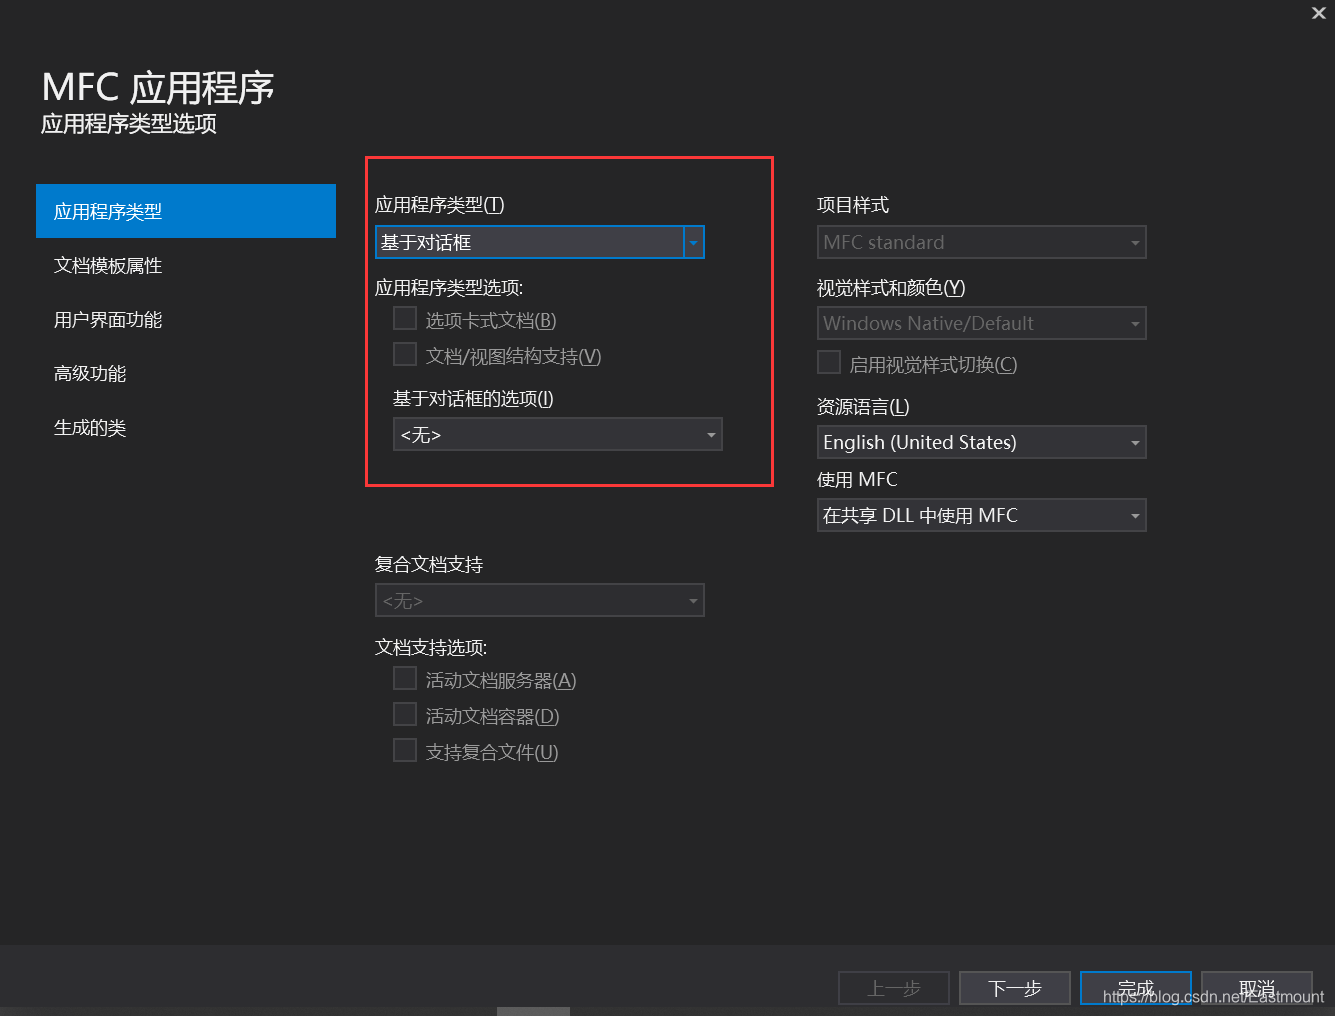Click the 下一步 button
1335x1016 pixels.
1015,988
